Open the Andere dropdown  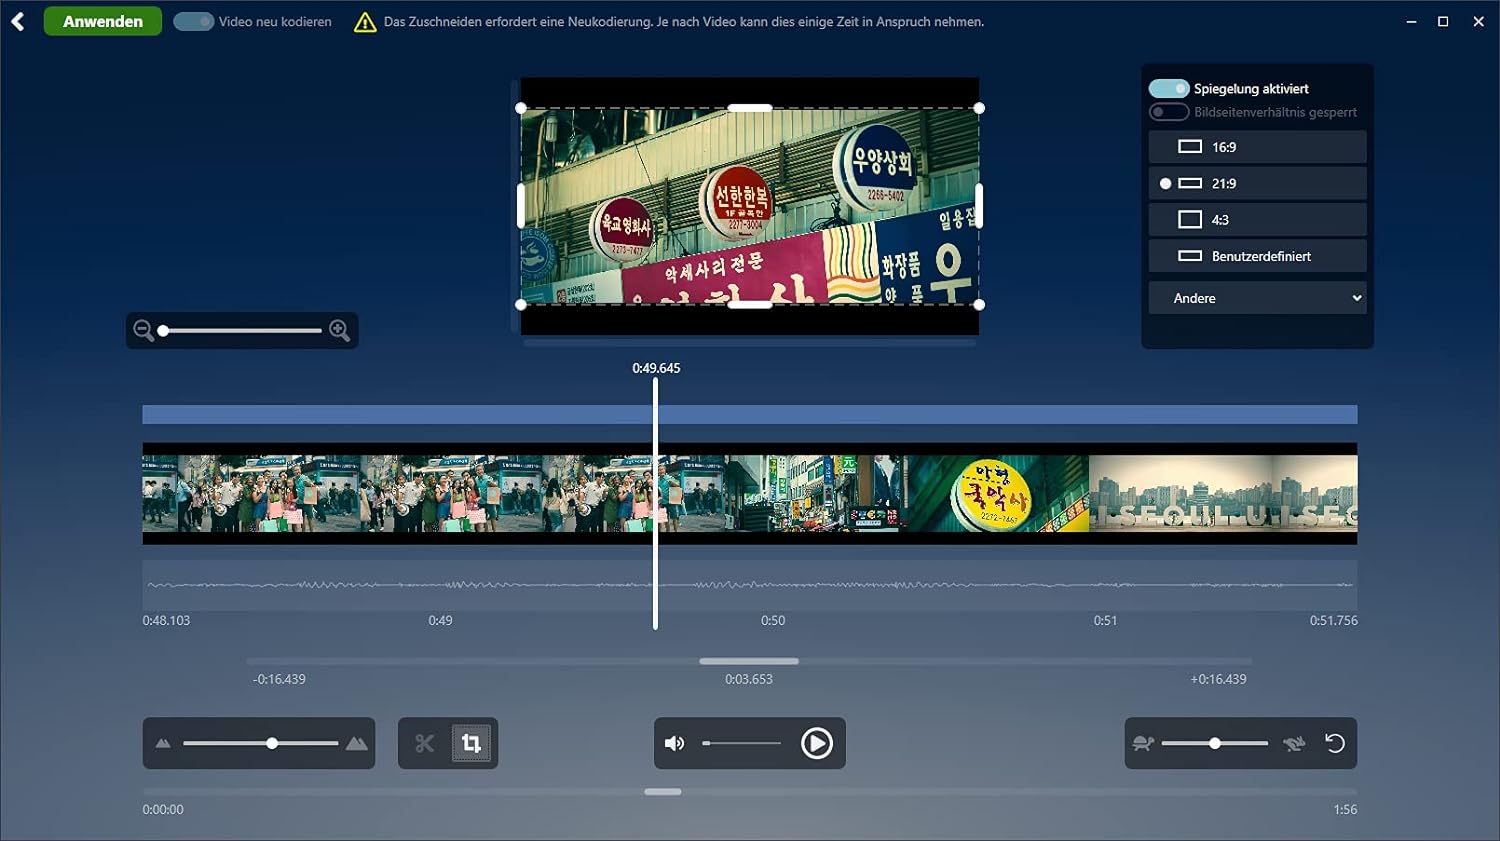(x=1257, y=298)
